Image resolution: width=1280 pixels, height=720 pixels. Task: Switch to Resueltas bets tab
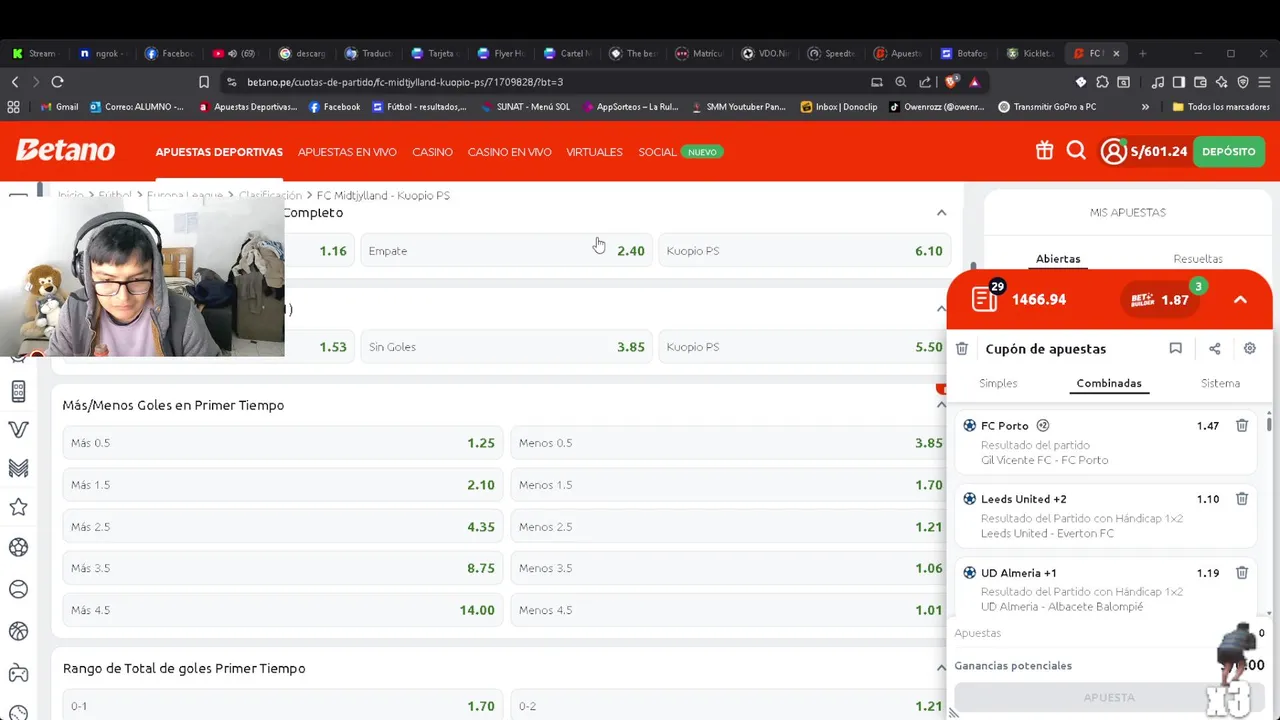click(x=1198, y=258)
